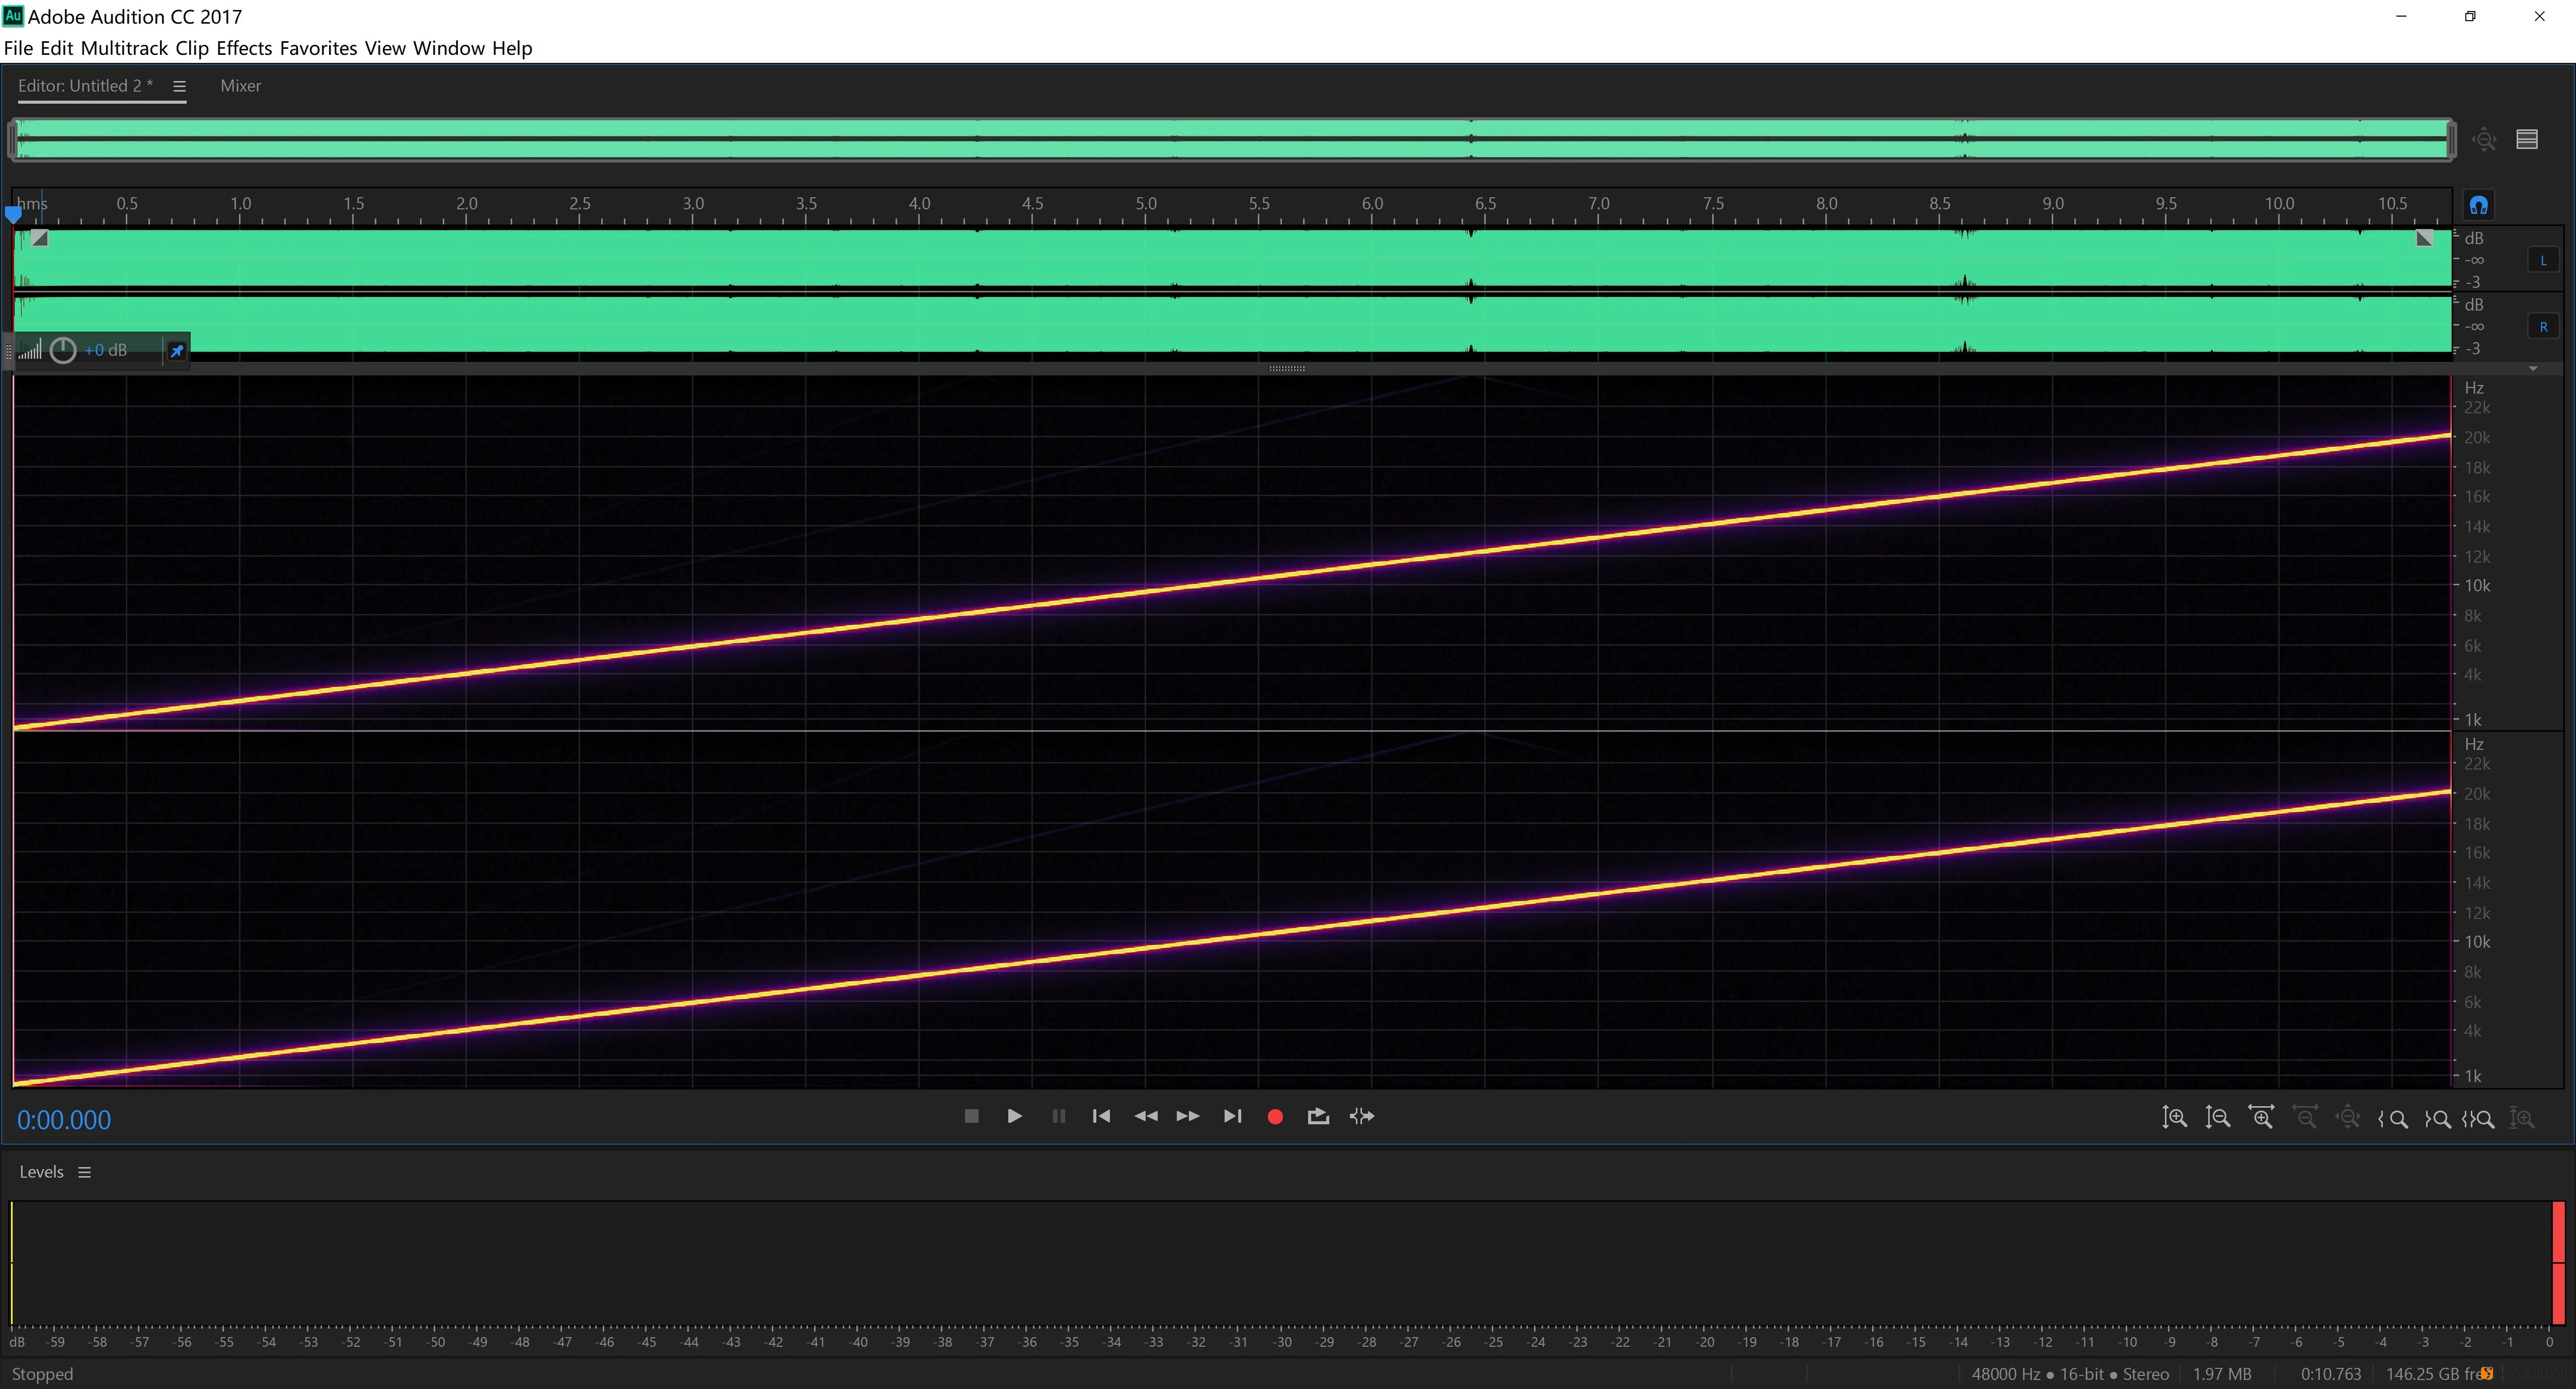Click the Levels panel title
This screenshot has width=2576, height=1389.
[x=41, y=1172]
